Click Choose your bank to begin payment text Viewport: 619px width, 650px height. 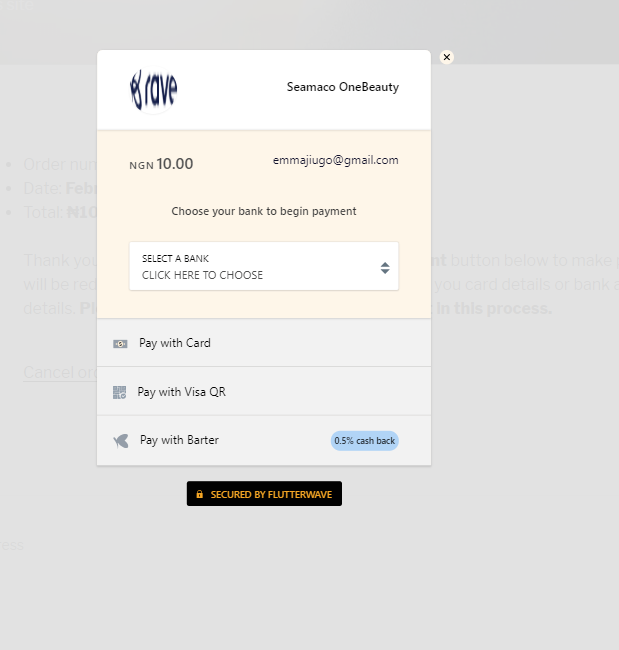[x=264, y=211]
